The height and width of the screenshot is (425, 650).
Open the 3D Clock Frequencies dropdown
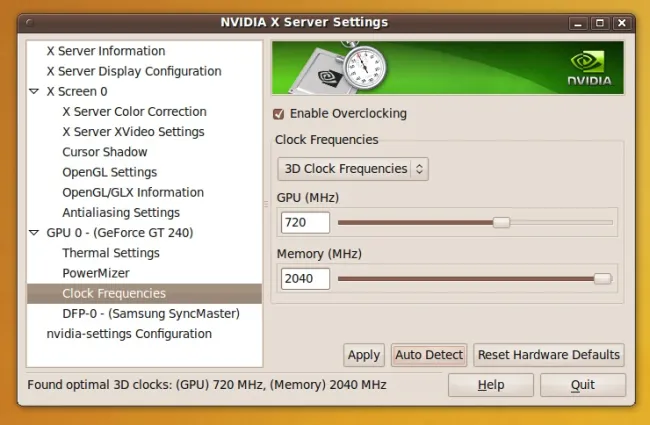(353, 169)
